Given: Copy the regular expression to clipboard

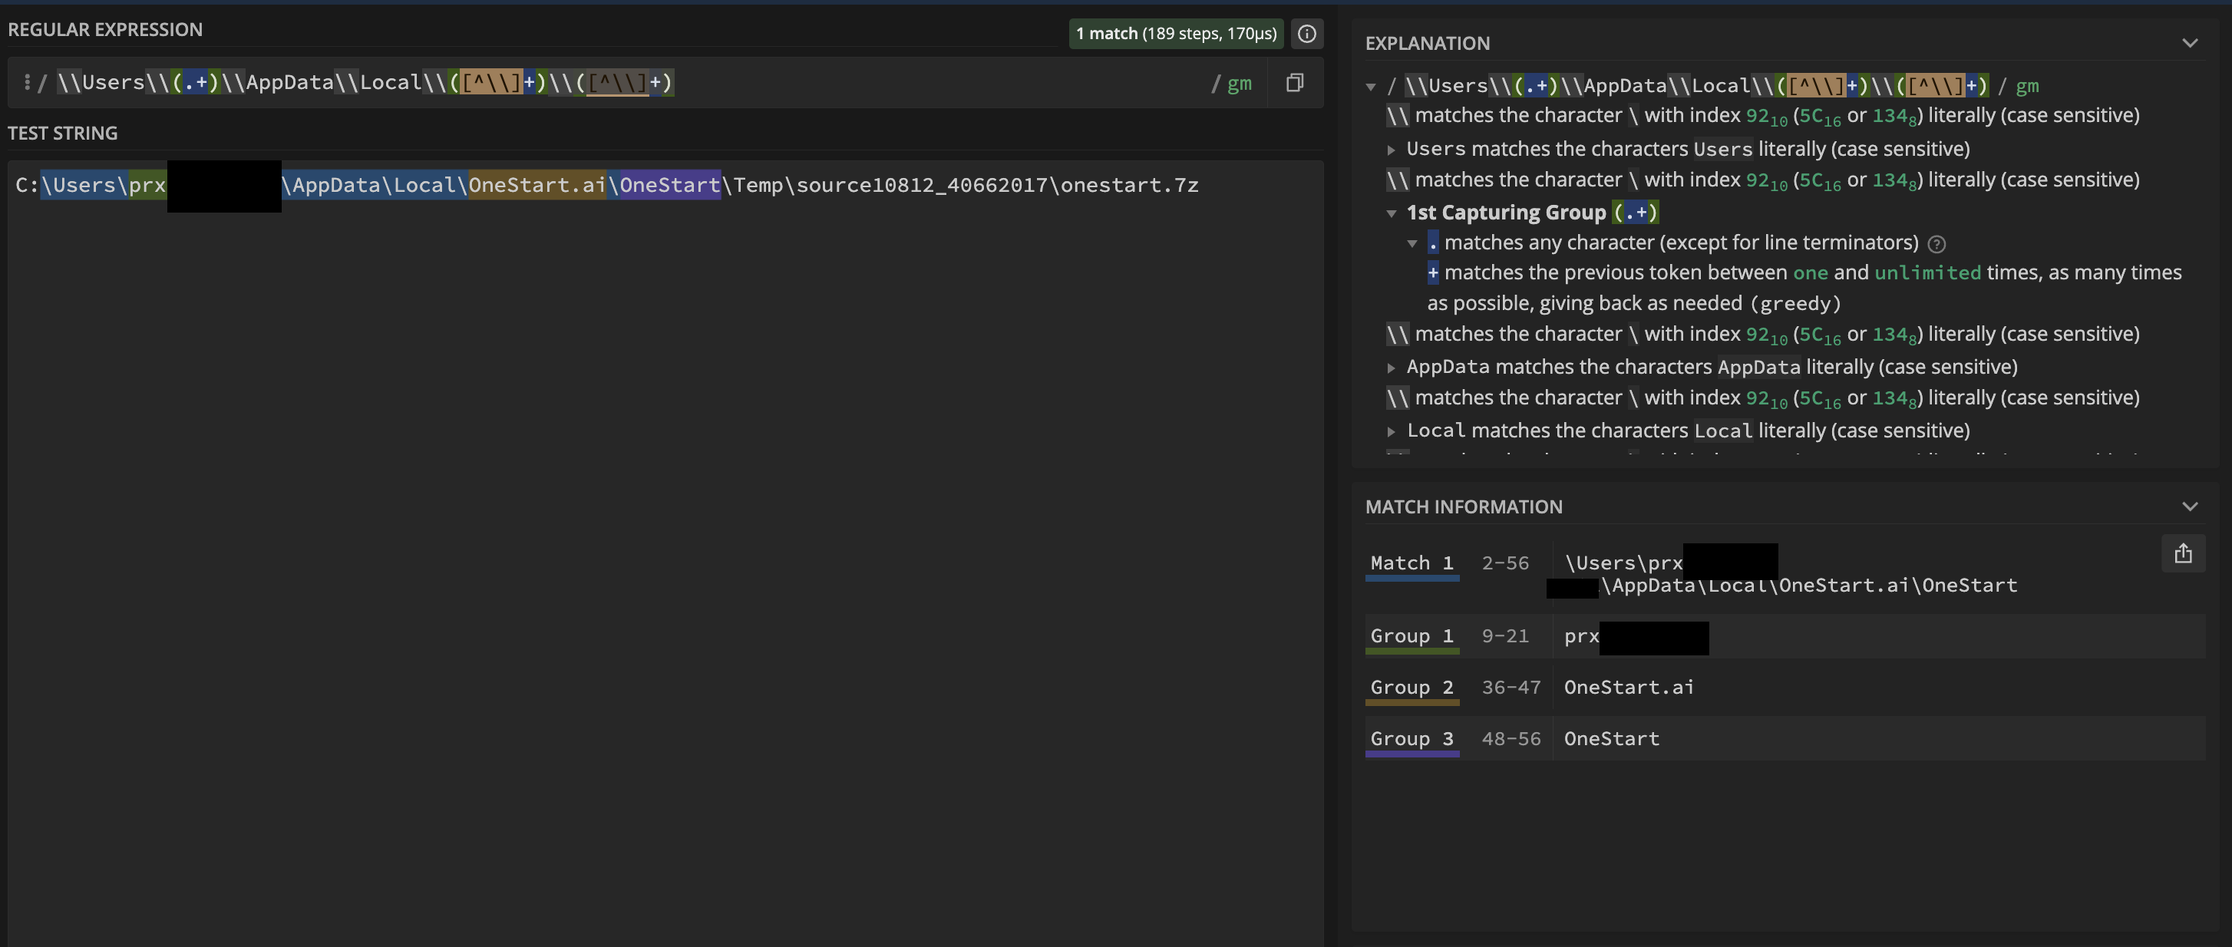Looking at the screenshot, I should (1295, 83).
